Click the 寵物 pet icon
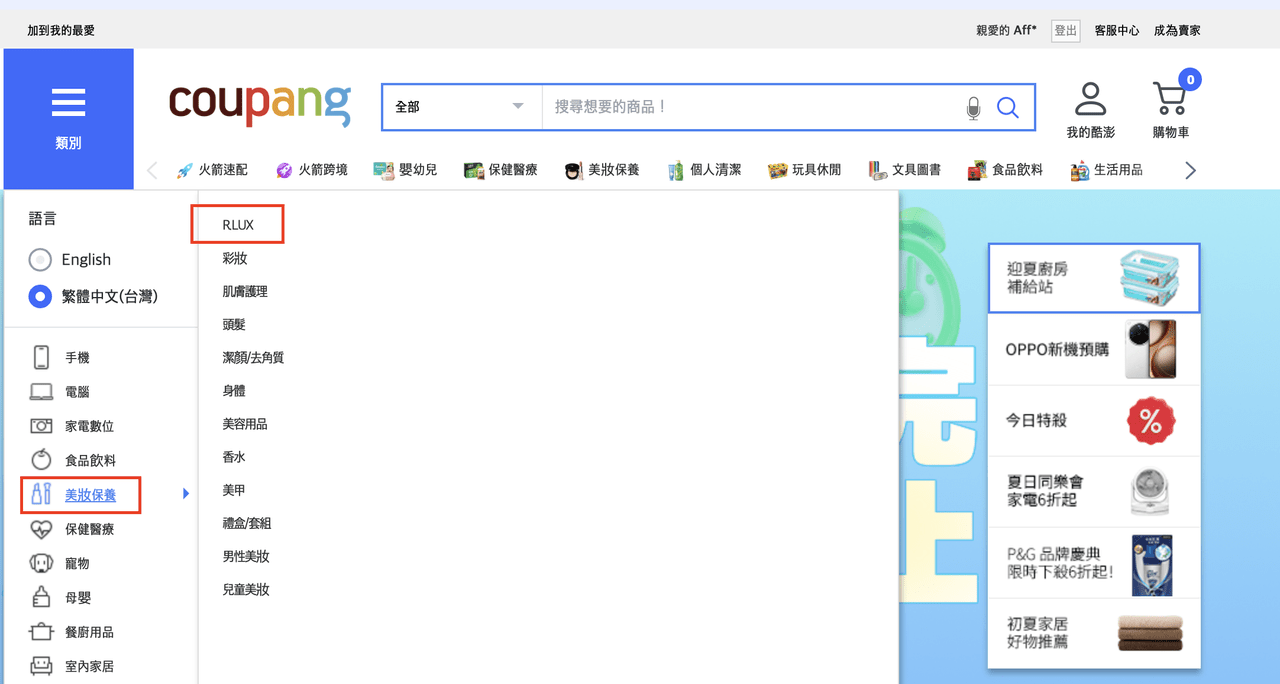The image size is (1280, 684). [41, 563]
